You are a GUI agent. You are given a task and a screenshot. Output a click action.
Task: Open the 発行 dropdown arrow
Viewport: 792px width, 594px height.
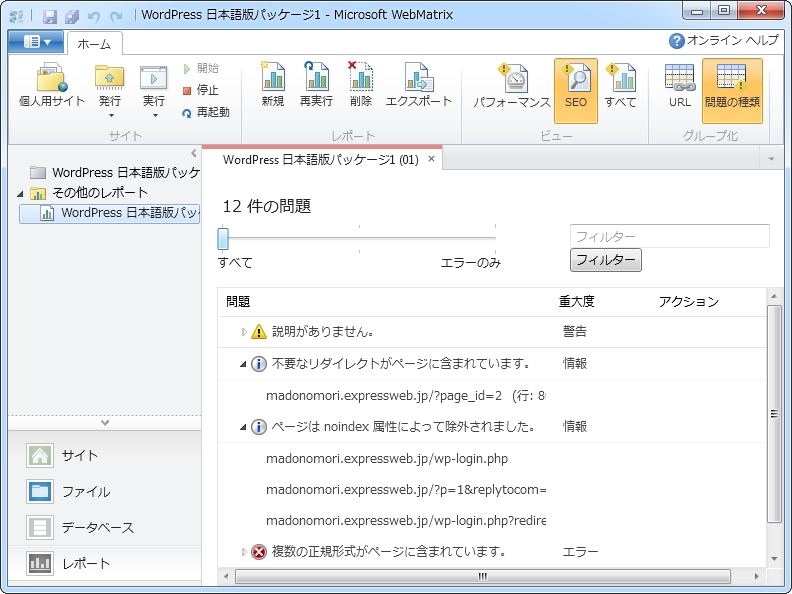(x=111, y=116)
